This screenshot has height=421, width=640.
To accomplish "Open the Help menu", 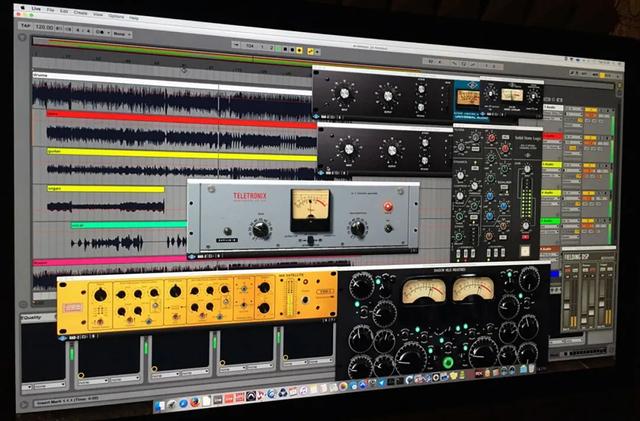I will click(134, 18).
